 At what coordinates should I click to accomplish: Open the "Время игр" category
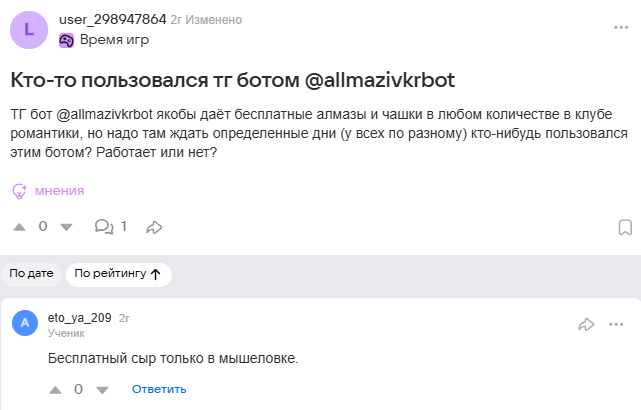pos(113,40)
